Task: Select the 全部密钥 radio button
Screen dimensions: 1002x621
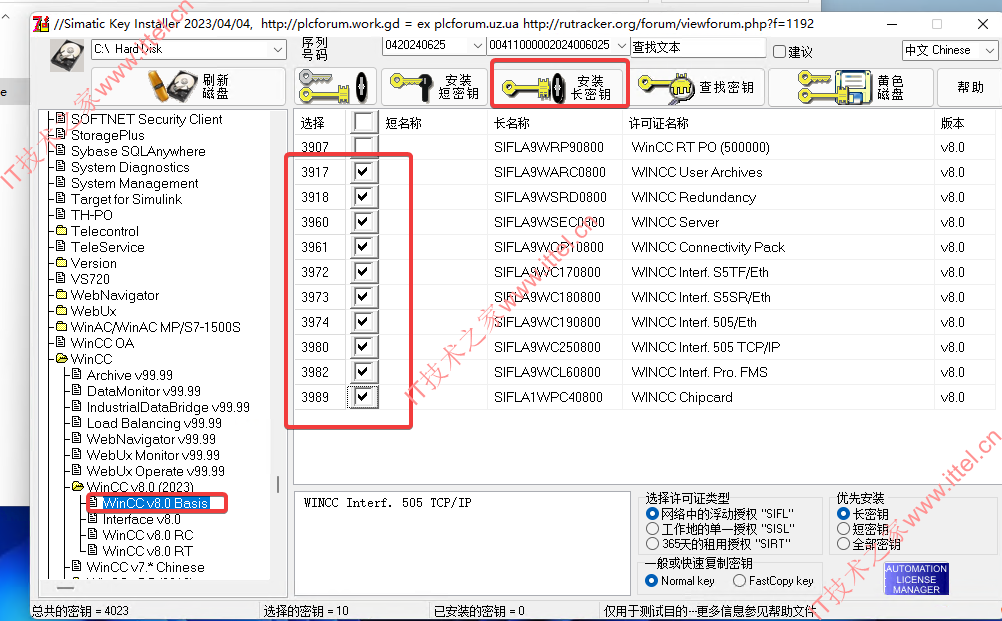Action: click(x=843, y=544)
